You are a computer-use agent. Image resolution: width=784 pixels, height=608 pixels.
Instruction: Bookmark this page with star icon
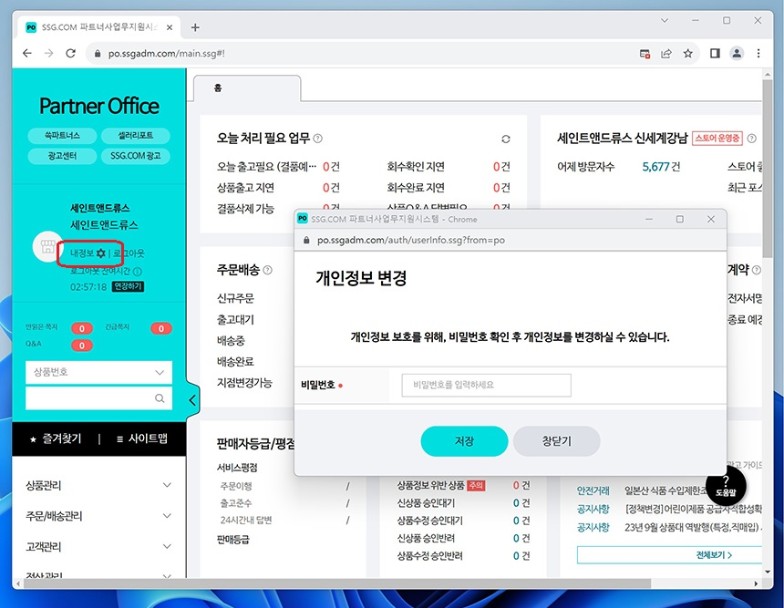coord(688,54)
